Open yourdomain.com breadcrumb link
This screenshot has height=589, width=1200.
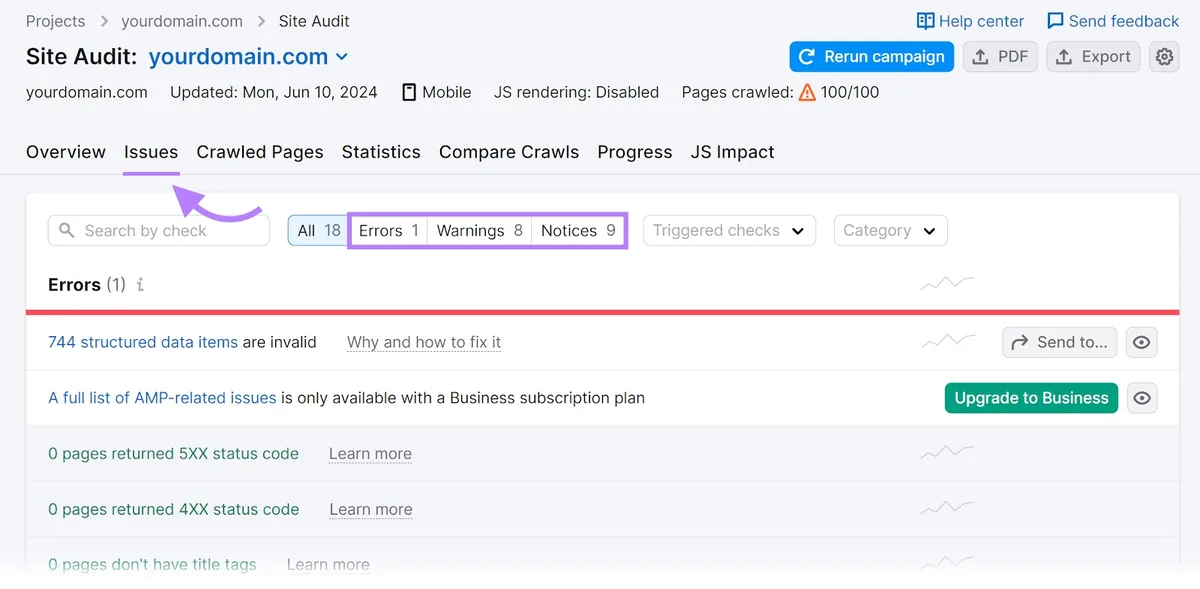182,21
